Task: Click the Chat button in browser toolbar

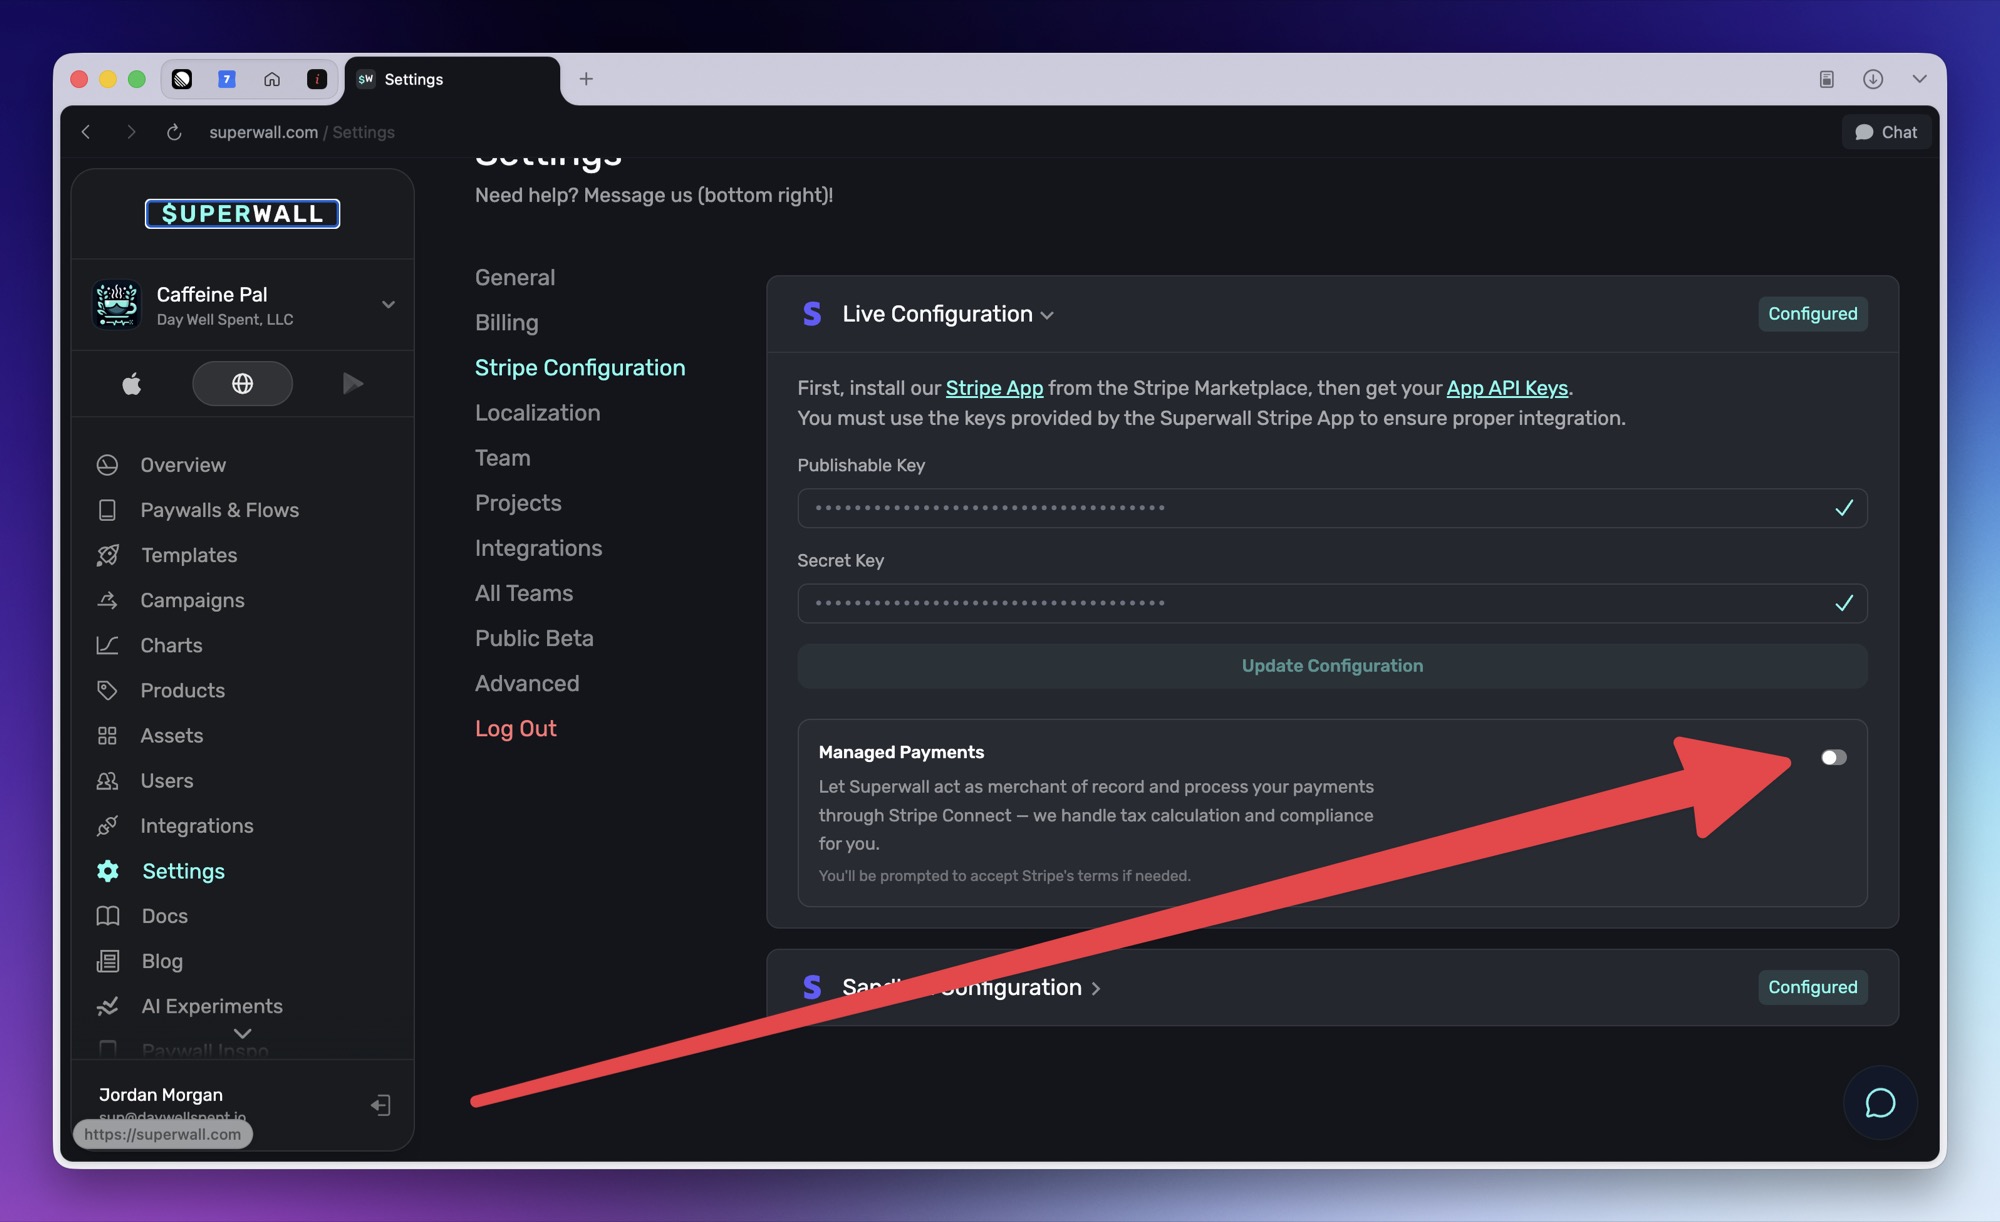Action: (x=1886, y=132)
